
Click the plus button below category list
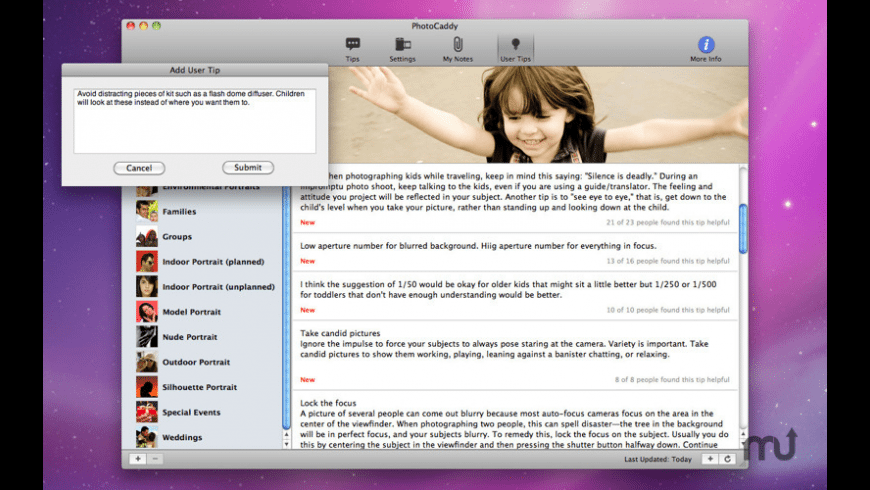[138, 459]
